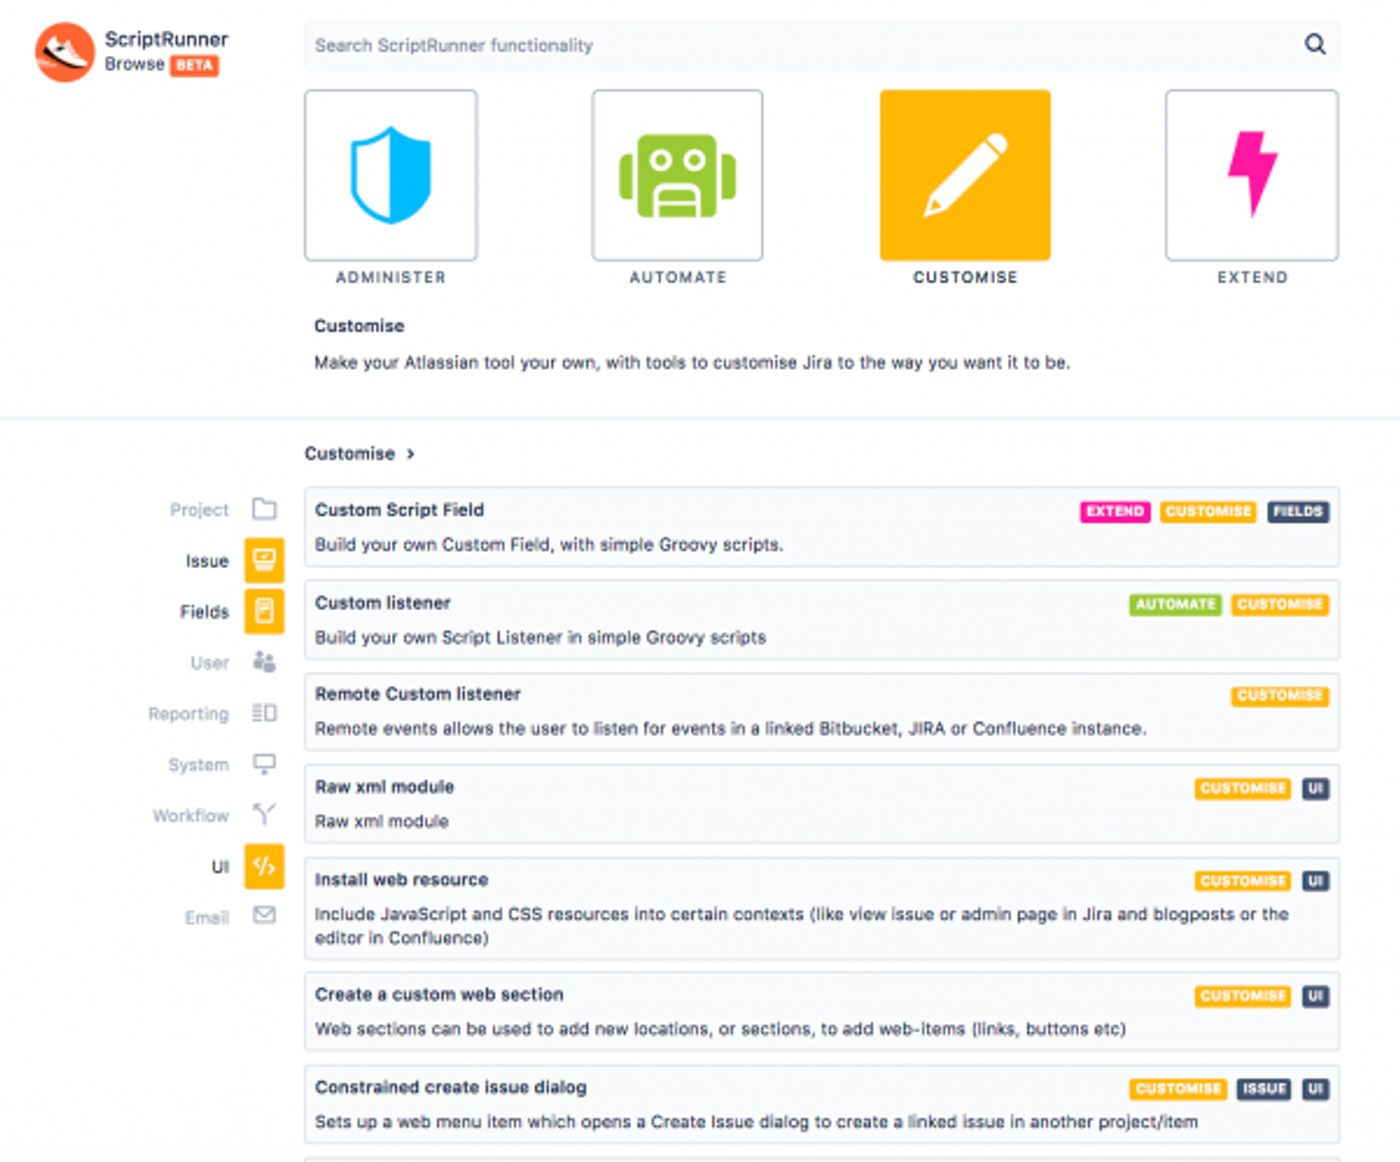Select the Administer shield icon
Viewport: 1400px width, 1162px height.
tap(390, 173)
